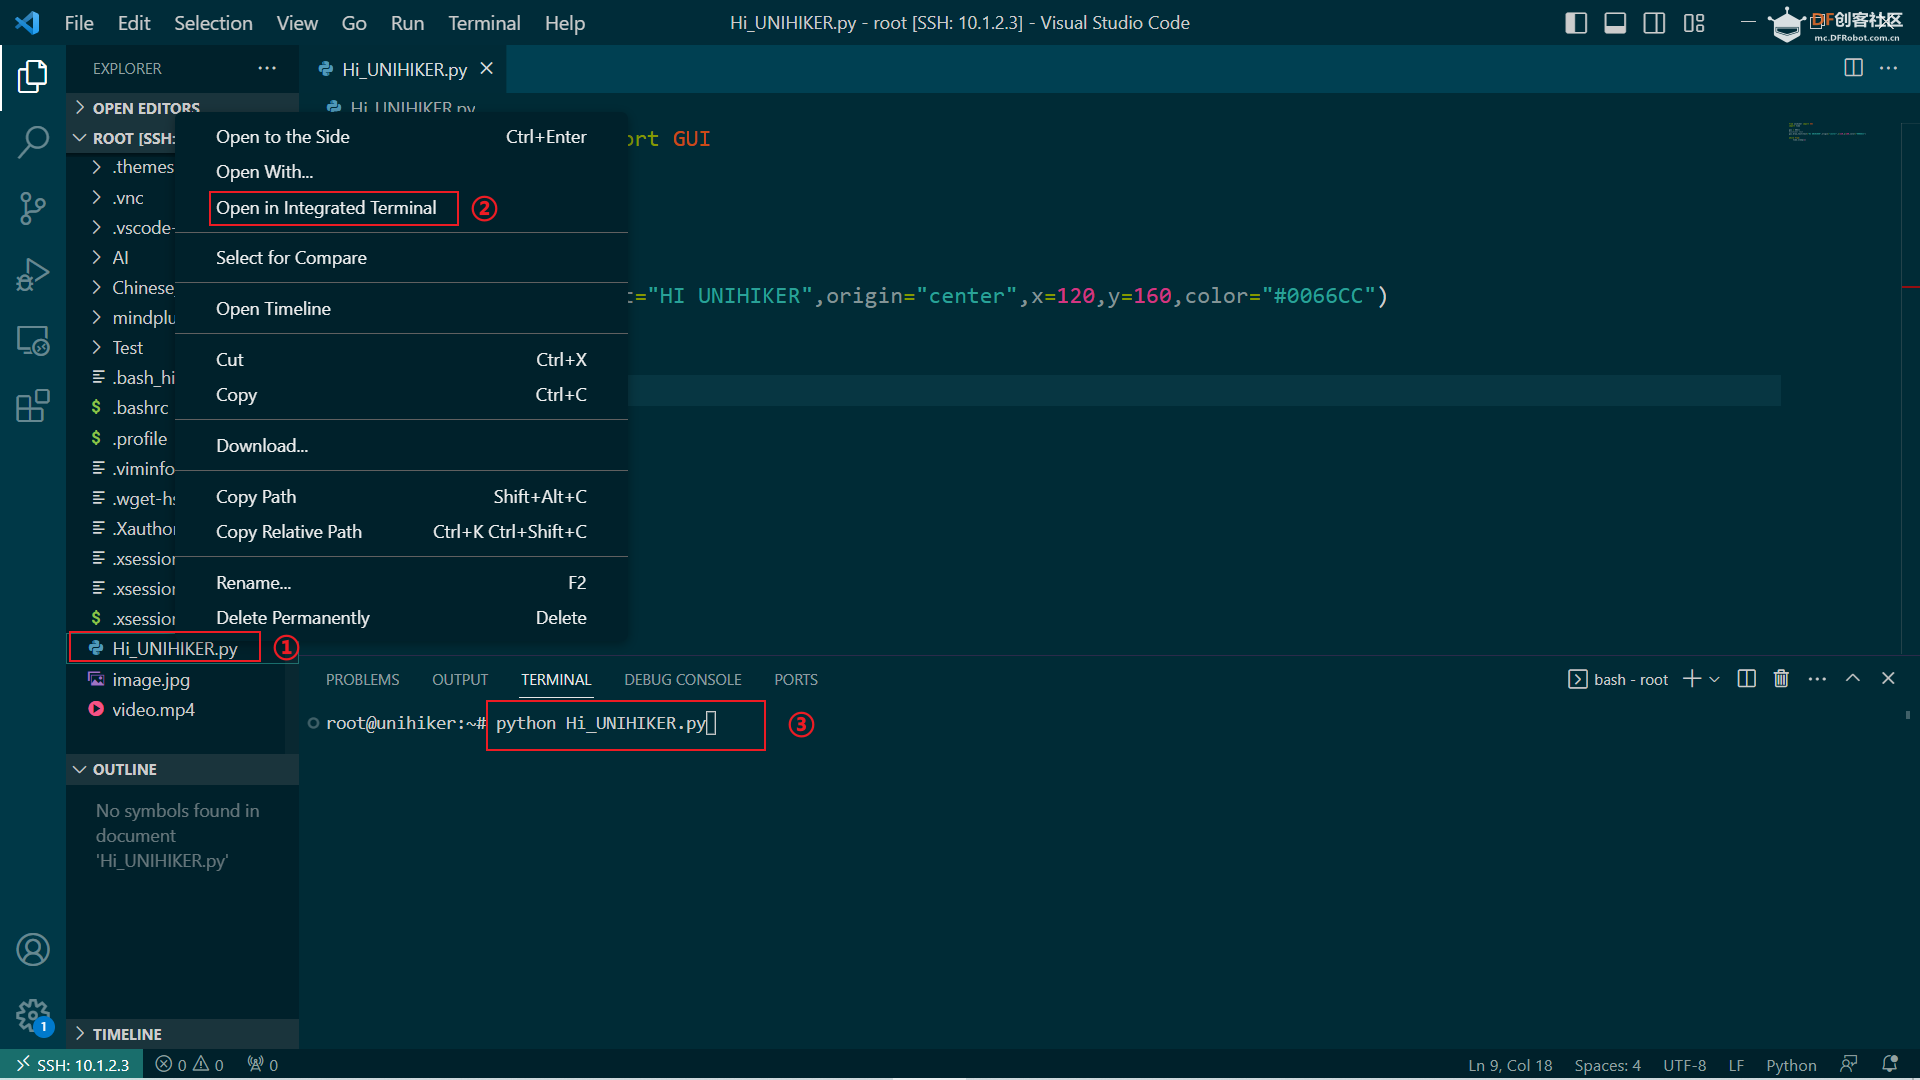
Task: Choose Open in Integrated Terminal
Action: pos(326,208)
